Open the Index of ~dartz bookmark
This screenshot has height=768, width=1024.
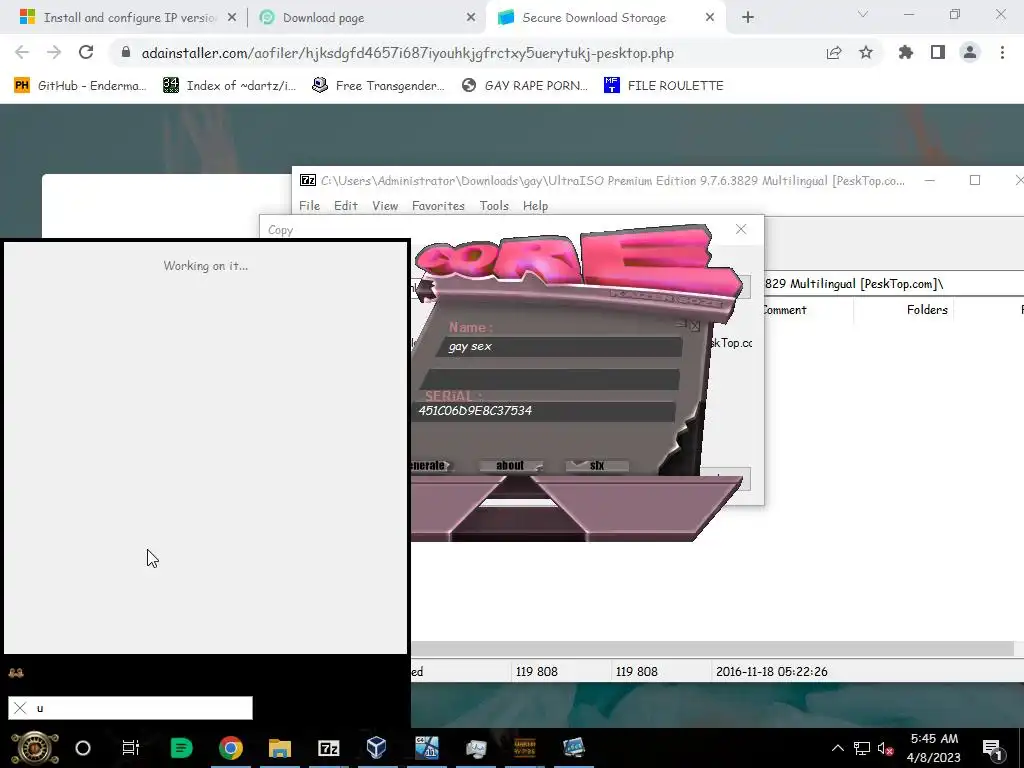(x=230, y=86)
